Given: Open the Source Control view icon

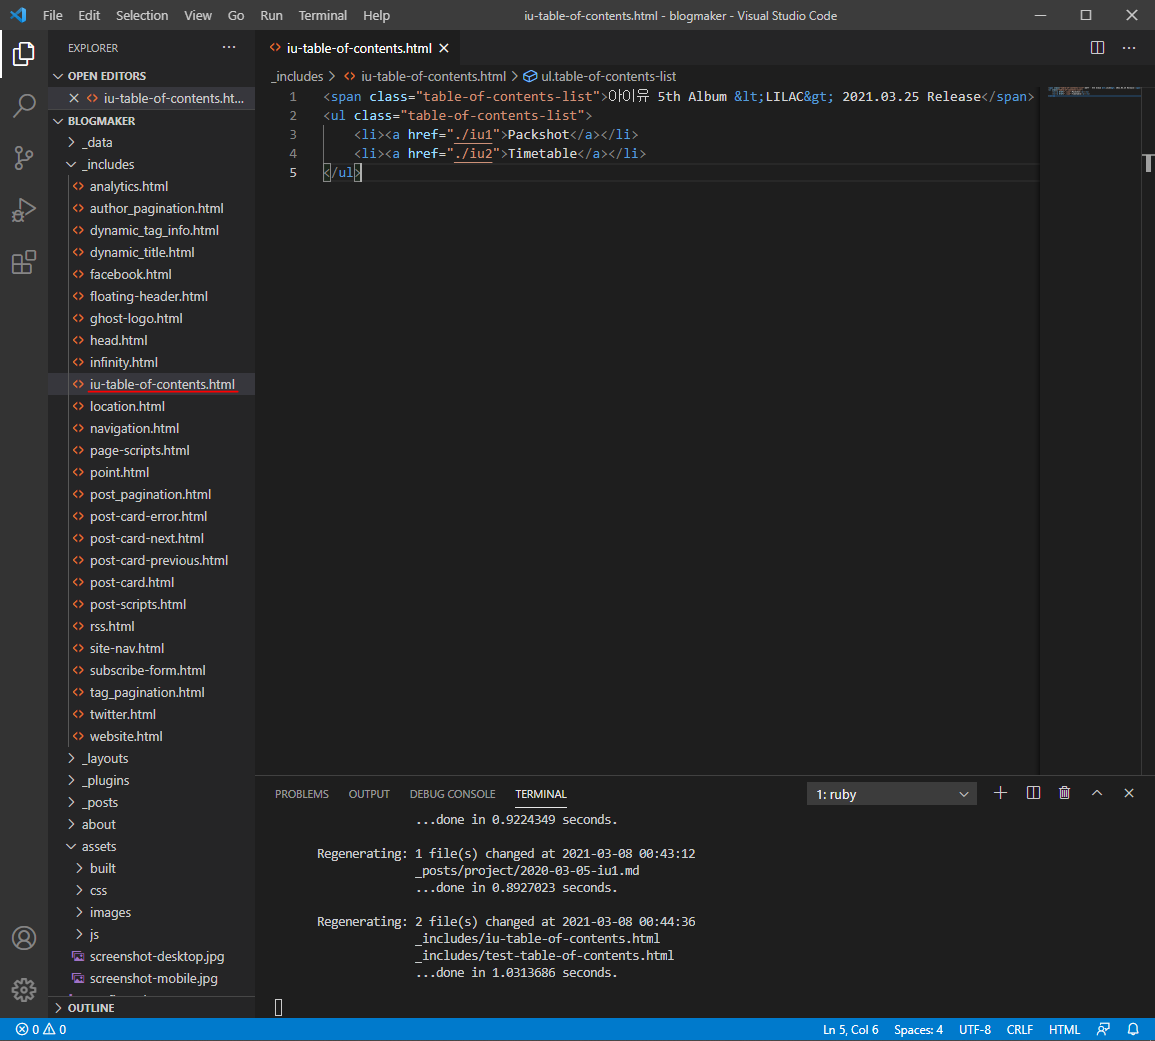Looking at the screenshot, I should point(24,158).
